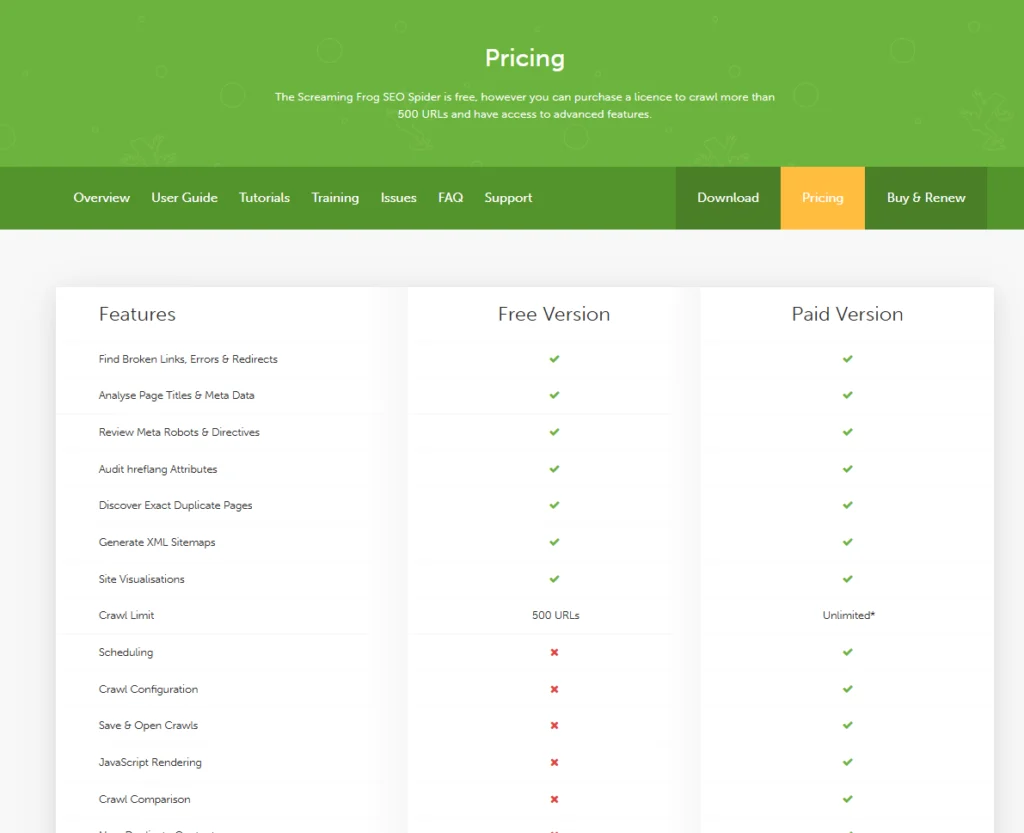Open the Overview tab

(x=101, y=198)
